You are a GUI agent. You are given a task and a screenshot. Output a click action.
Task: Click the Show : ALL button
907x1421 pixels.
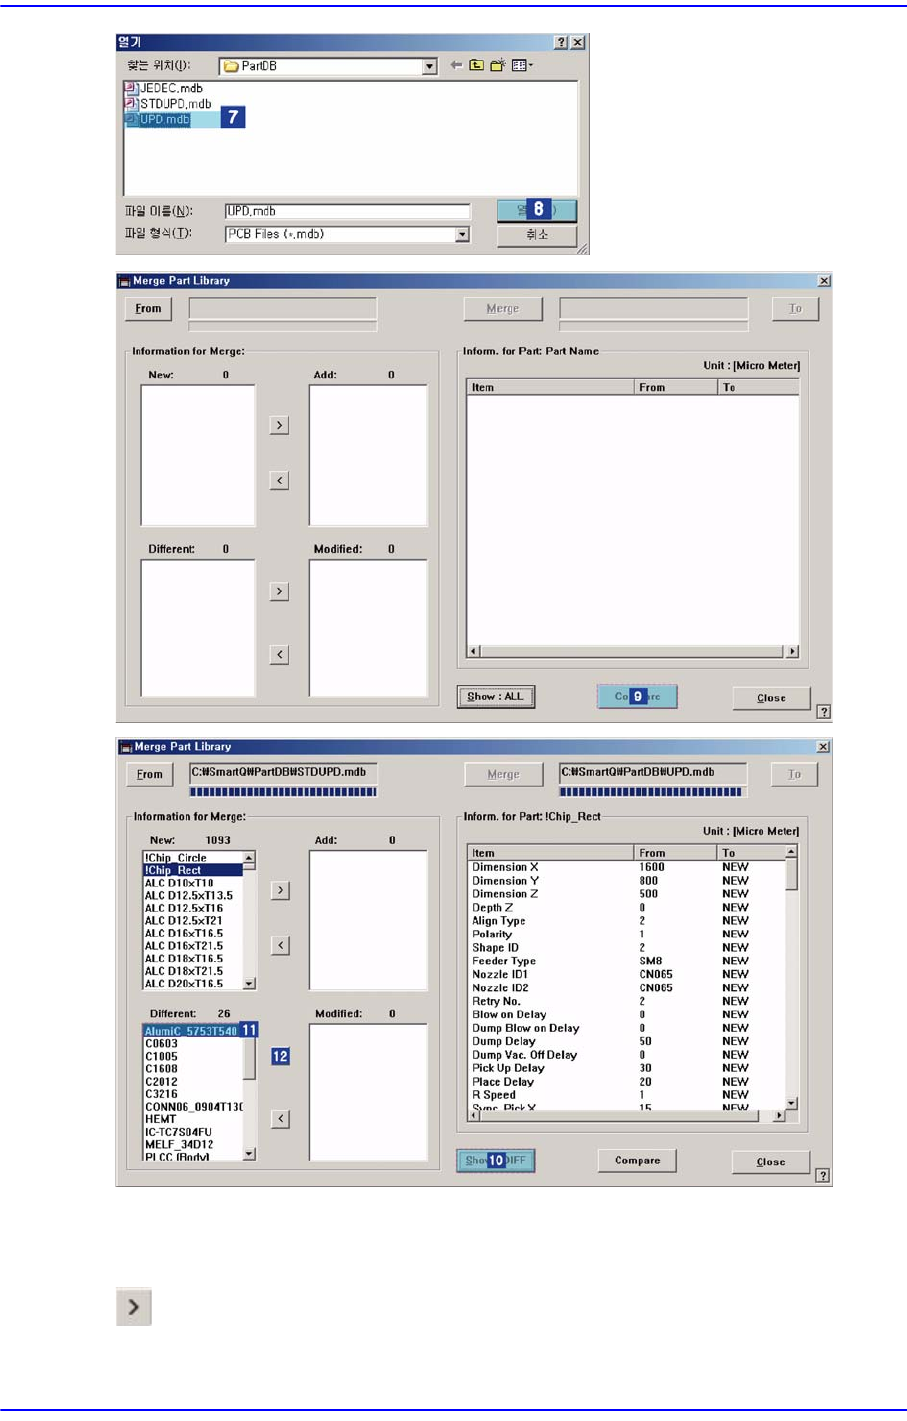point(496,697)
